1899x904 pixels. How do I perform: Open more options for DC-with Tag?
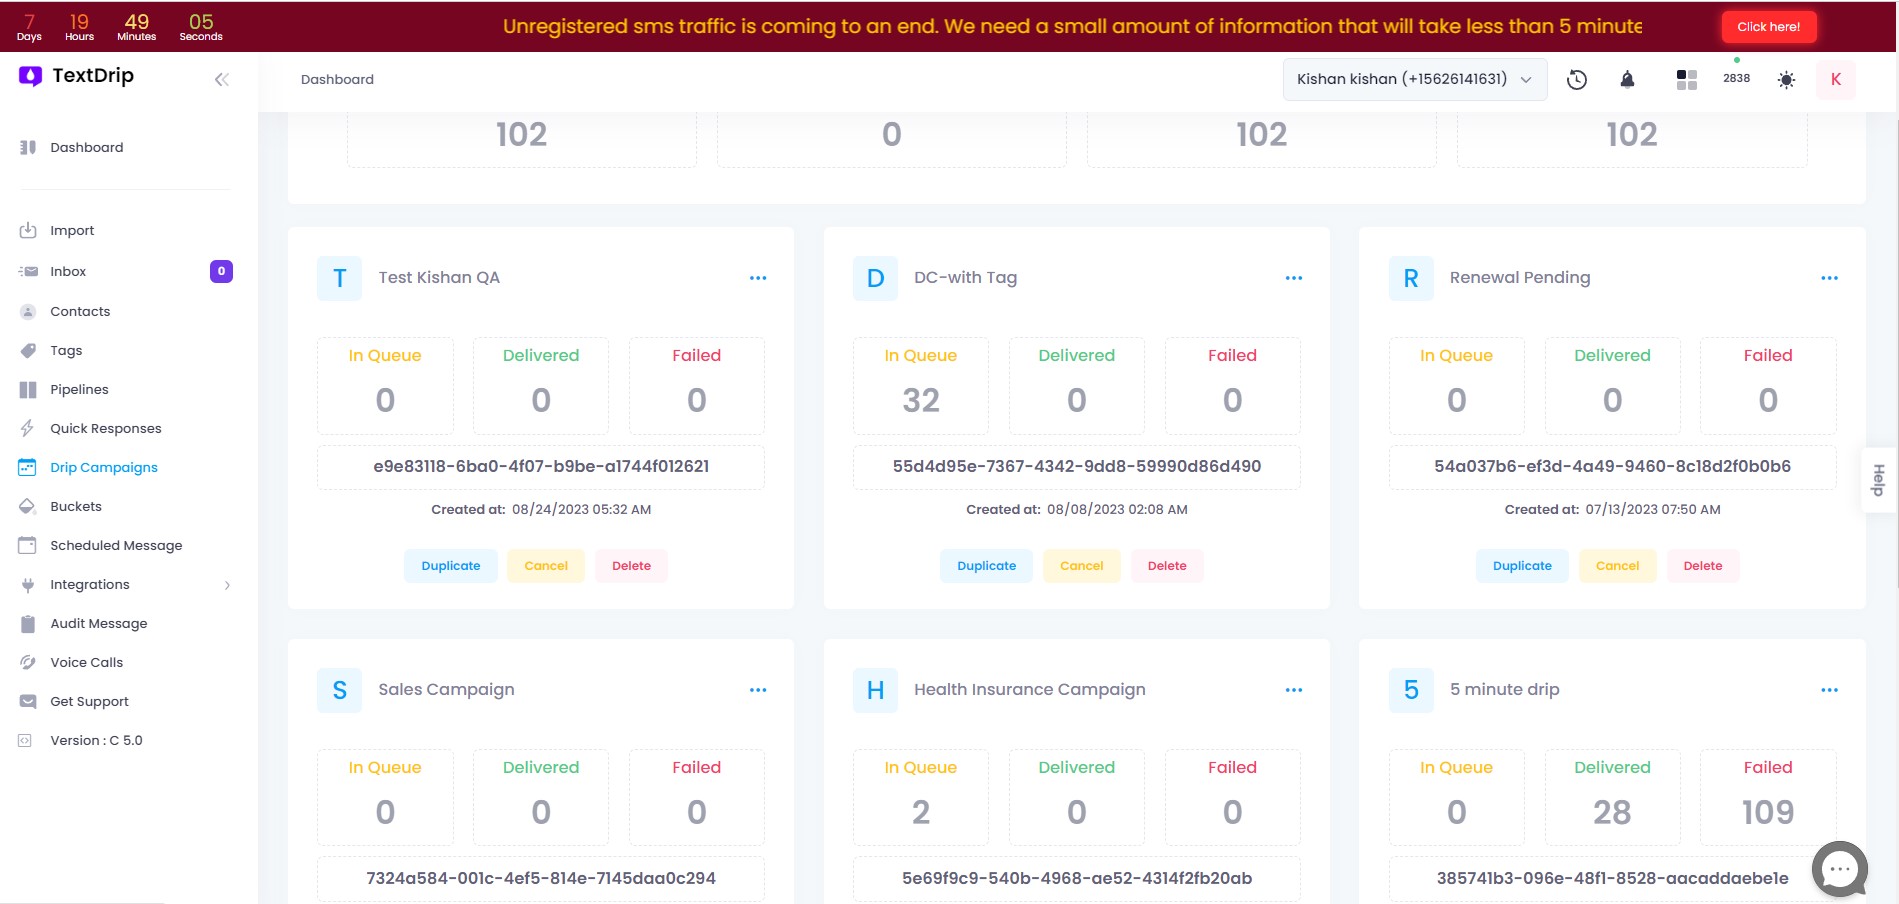coord(1293,278)
